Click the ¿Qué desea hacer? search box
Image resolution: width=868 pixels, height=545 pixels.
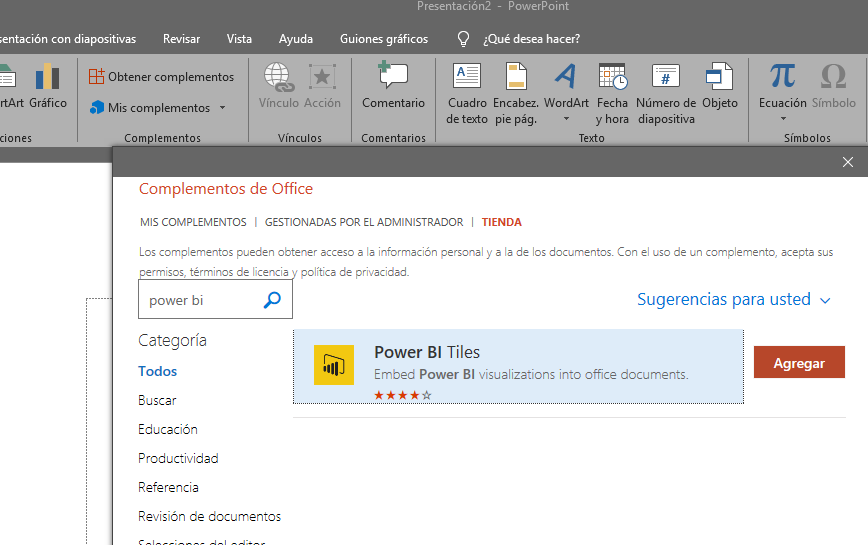531,39
